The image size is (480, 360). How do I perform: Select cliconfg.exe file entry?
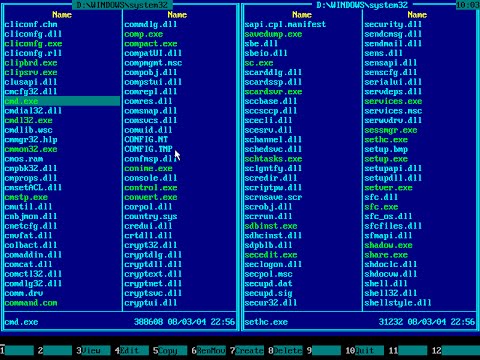[x=33, y=44]
